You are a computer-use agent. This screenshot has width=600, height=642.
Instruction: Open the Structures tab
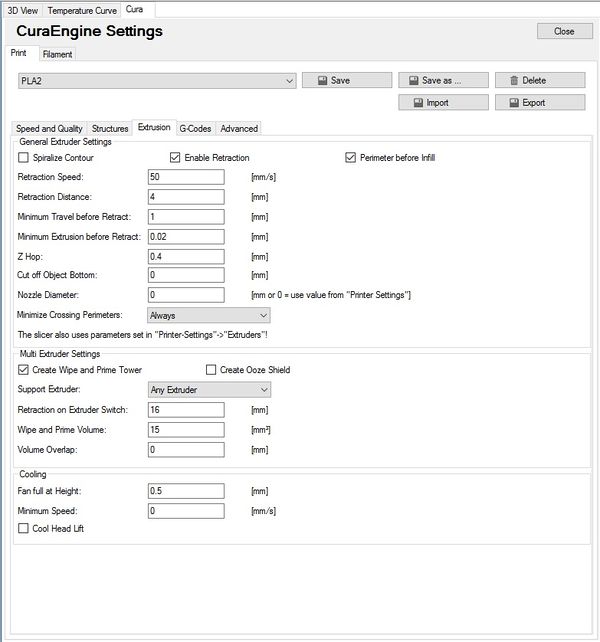[x=110, y=129]
